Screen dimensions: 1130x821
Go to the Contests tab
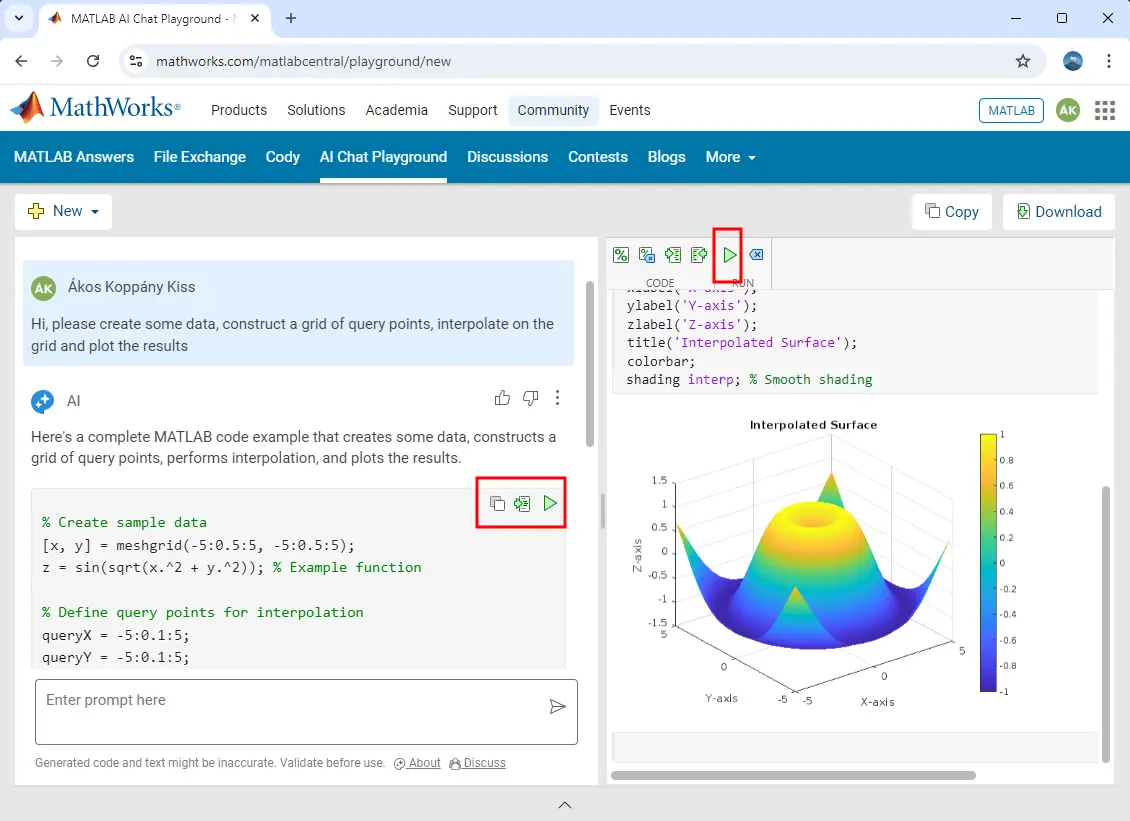point(598,157)
